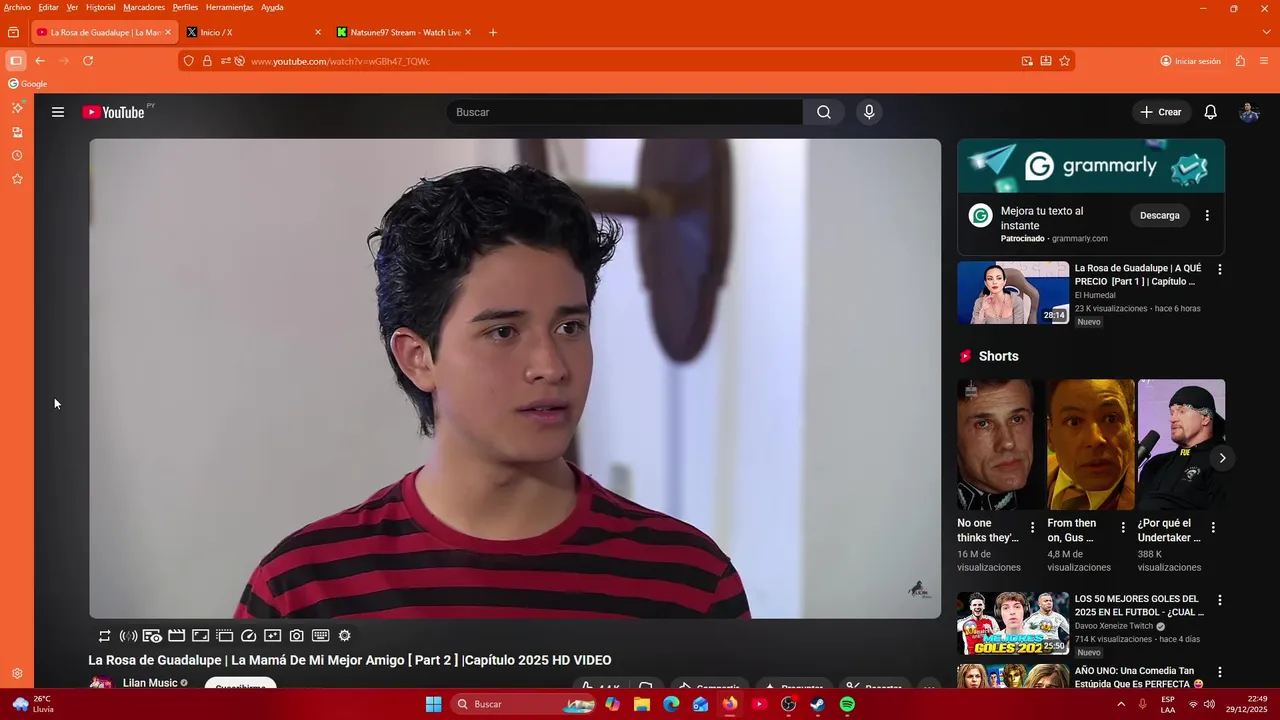Screen dimensions: 1280x720
Task: Take a video screenshot with the camera icon
Action: coord(296,636)
